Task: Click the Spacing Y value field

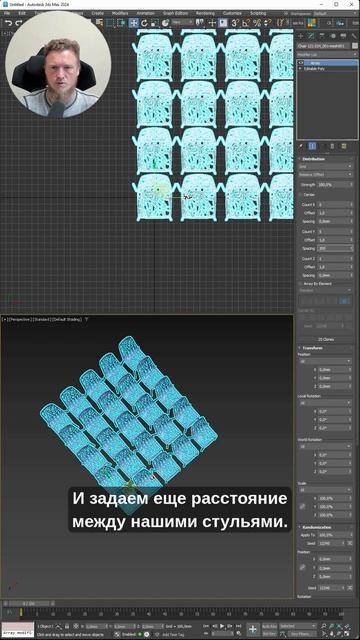Action: 336,248
